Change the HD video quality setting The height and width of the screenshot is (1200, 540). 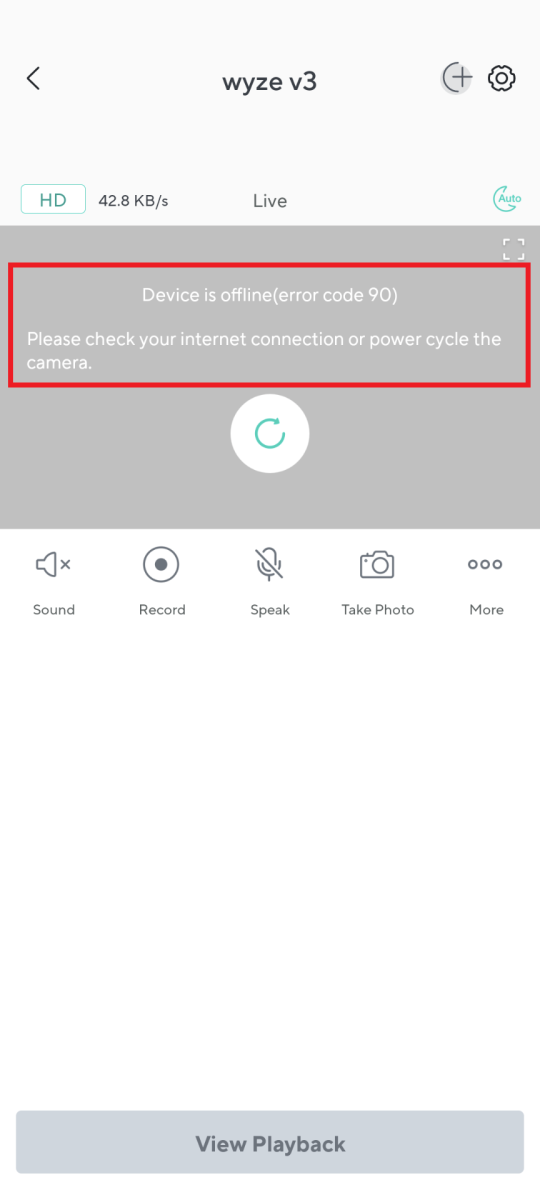click(53, 200)
